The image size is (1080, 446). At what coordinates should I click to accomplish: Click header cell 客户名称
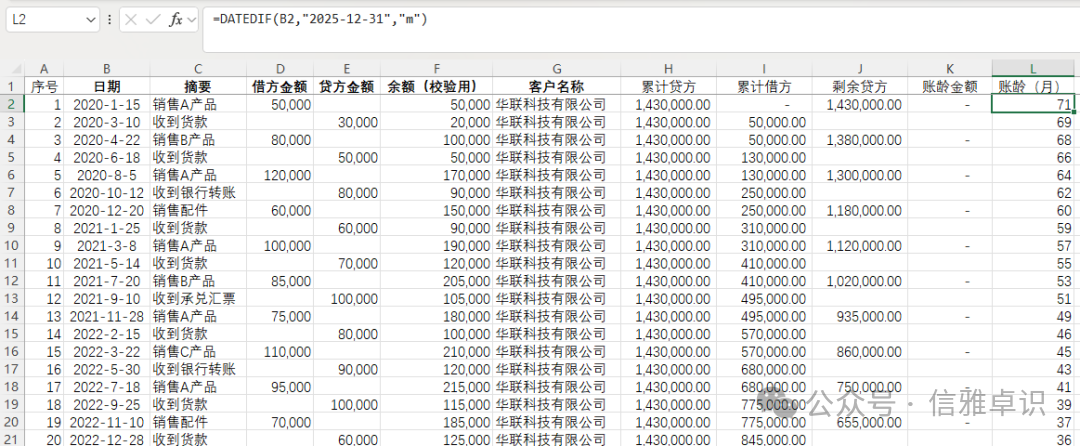point(557,87)
